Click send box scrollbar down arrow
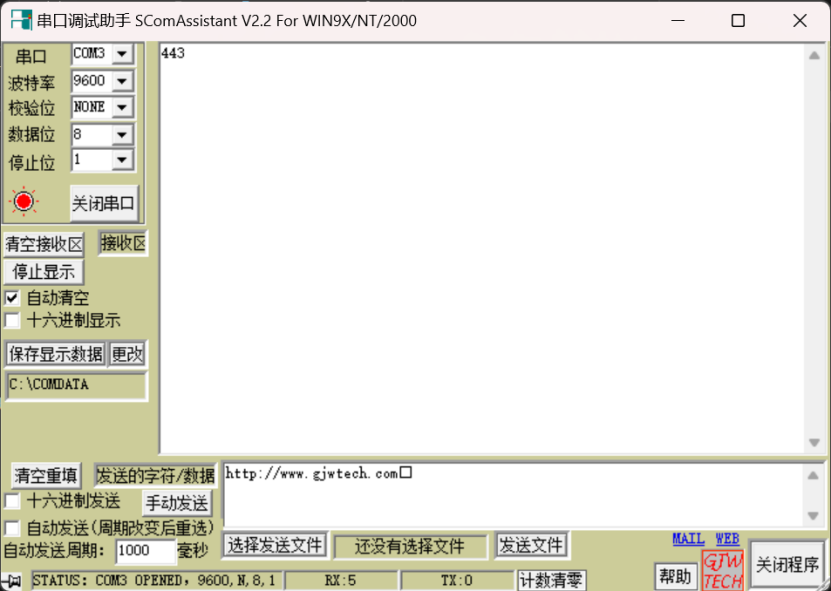 coord(813,516)
